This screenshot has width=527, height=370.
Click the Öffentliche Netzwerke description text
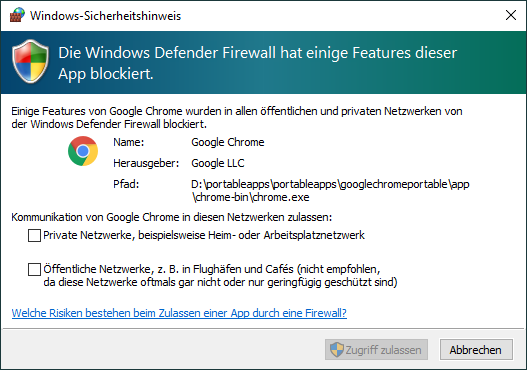tap(220, 276)
